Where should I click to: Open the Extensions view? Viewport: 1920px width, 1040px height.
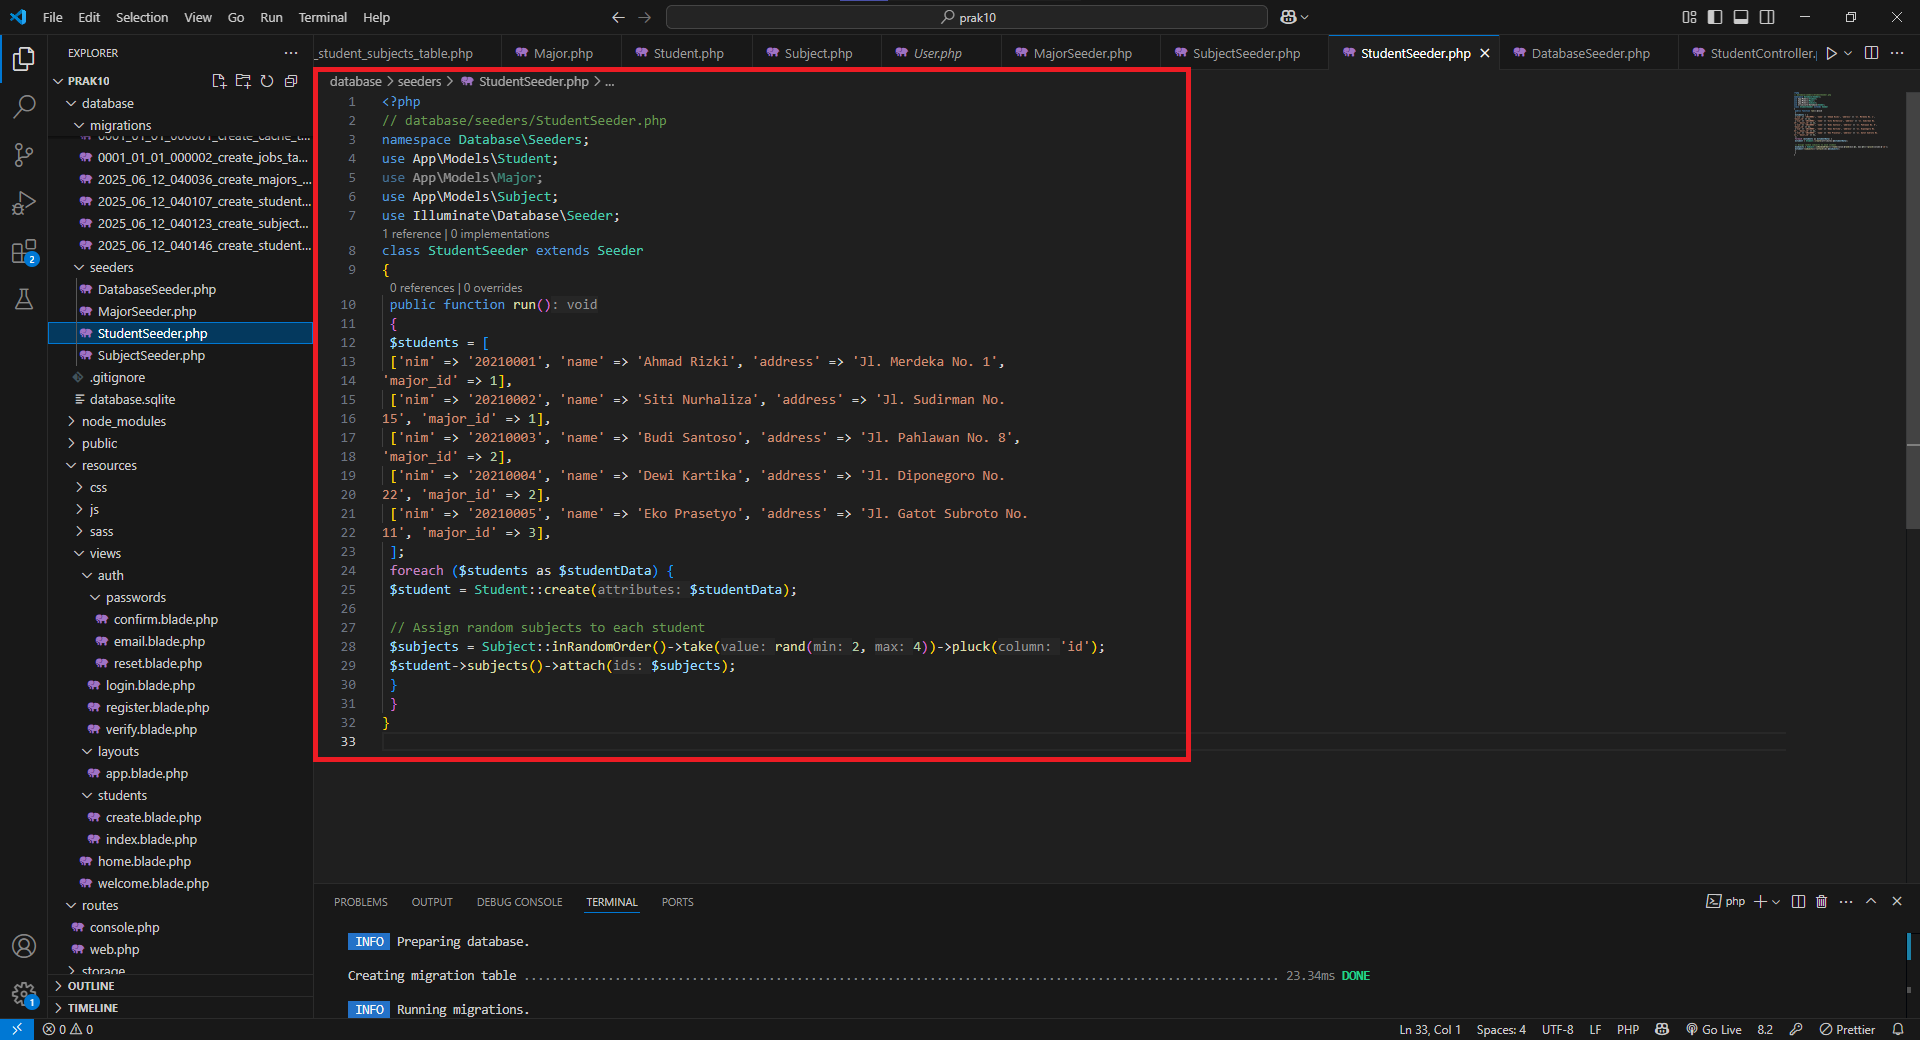coord(24,251)
